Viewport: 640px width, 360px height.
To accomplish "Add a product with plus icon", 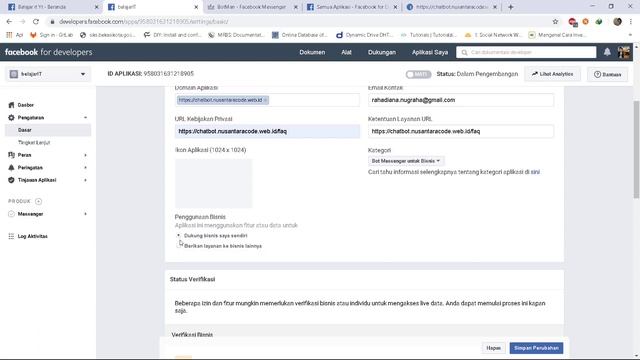I will [x=38, y=201].
